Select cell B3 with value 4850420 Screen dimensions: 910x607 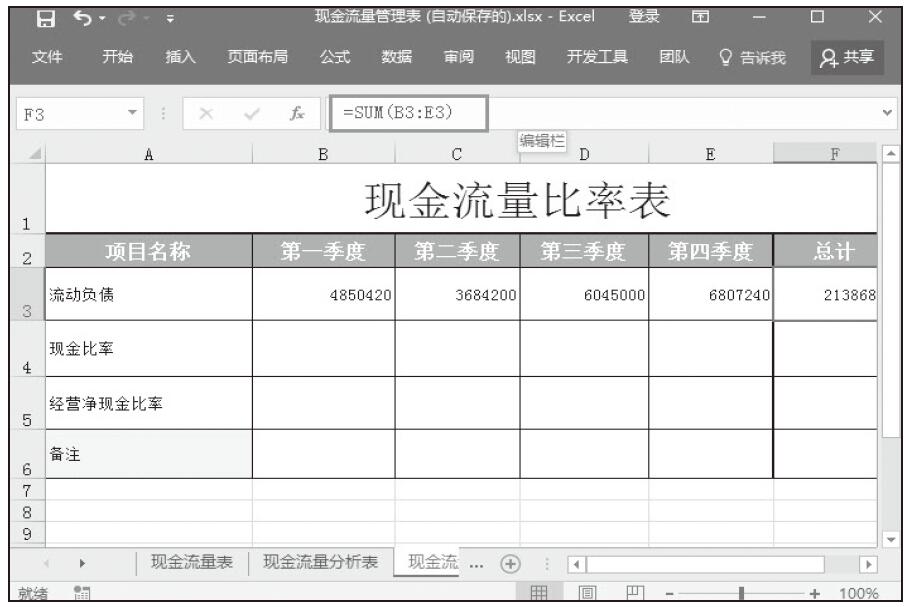pyautogui.click(x=323, y=294)
